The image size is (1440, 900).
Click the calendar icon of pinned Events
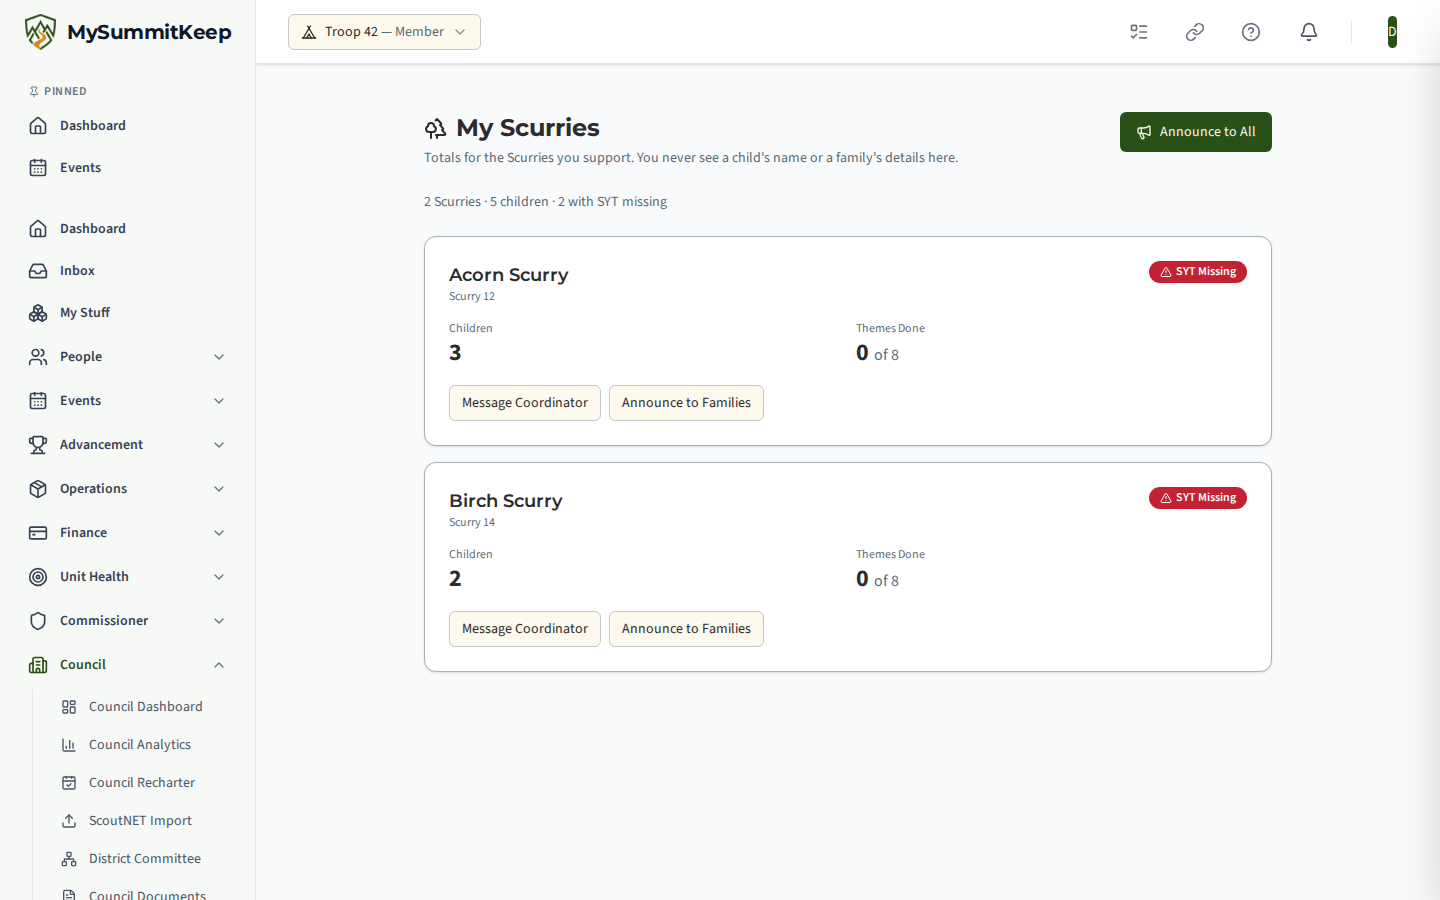38,168
